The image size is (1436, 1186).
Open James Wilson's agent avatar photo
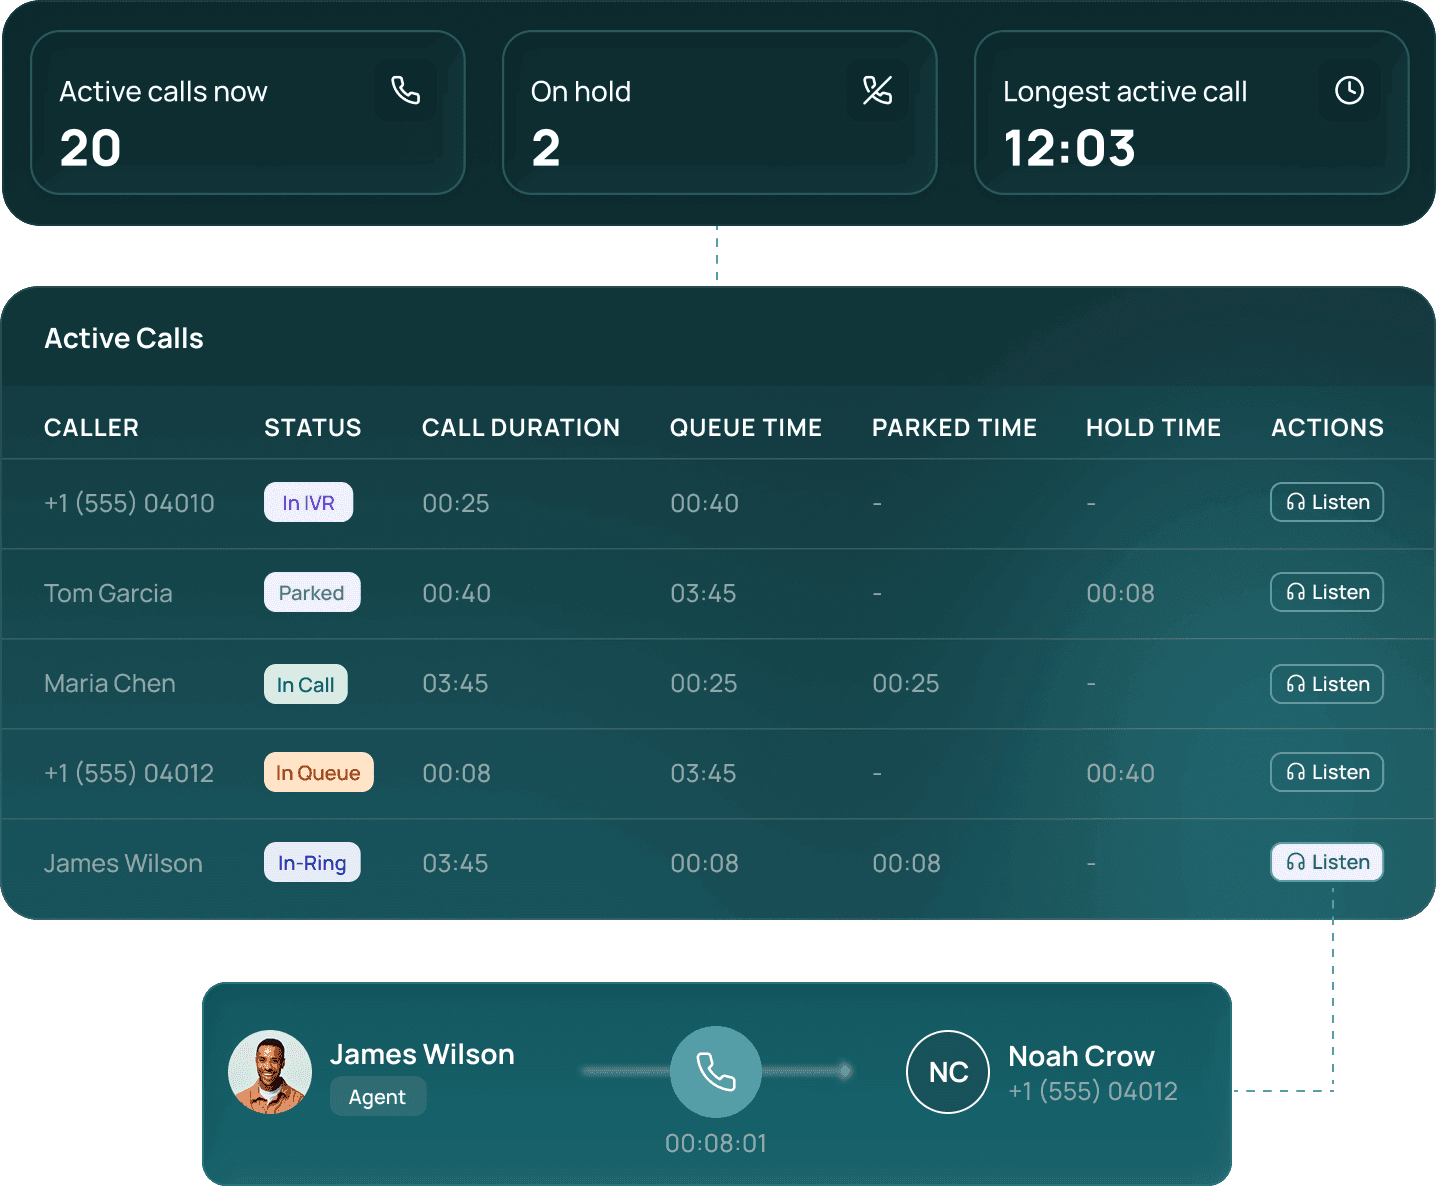(270, 1072)
